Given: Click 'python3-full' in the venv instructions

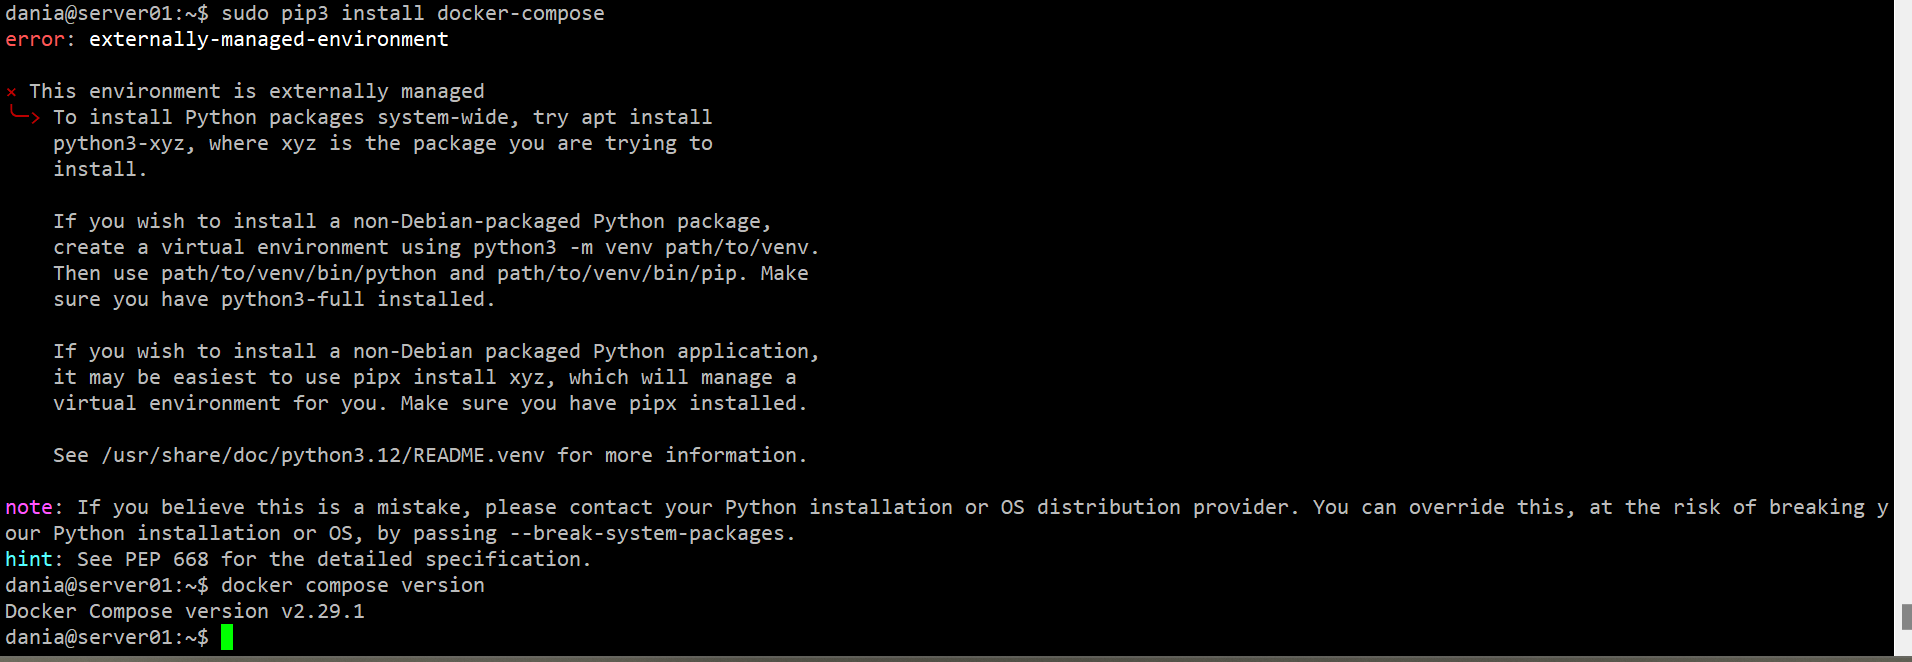Looking at the screenshot, I should click(292, 299).
